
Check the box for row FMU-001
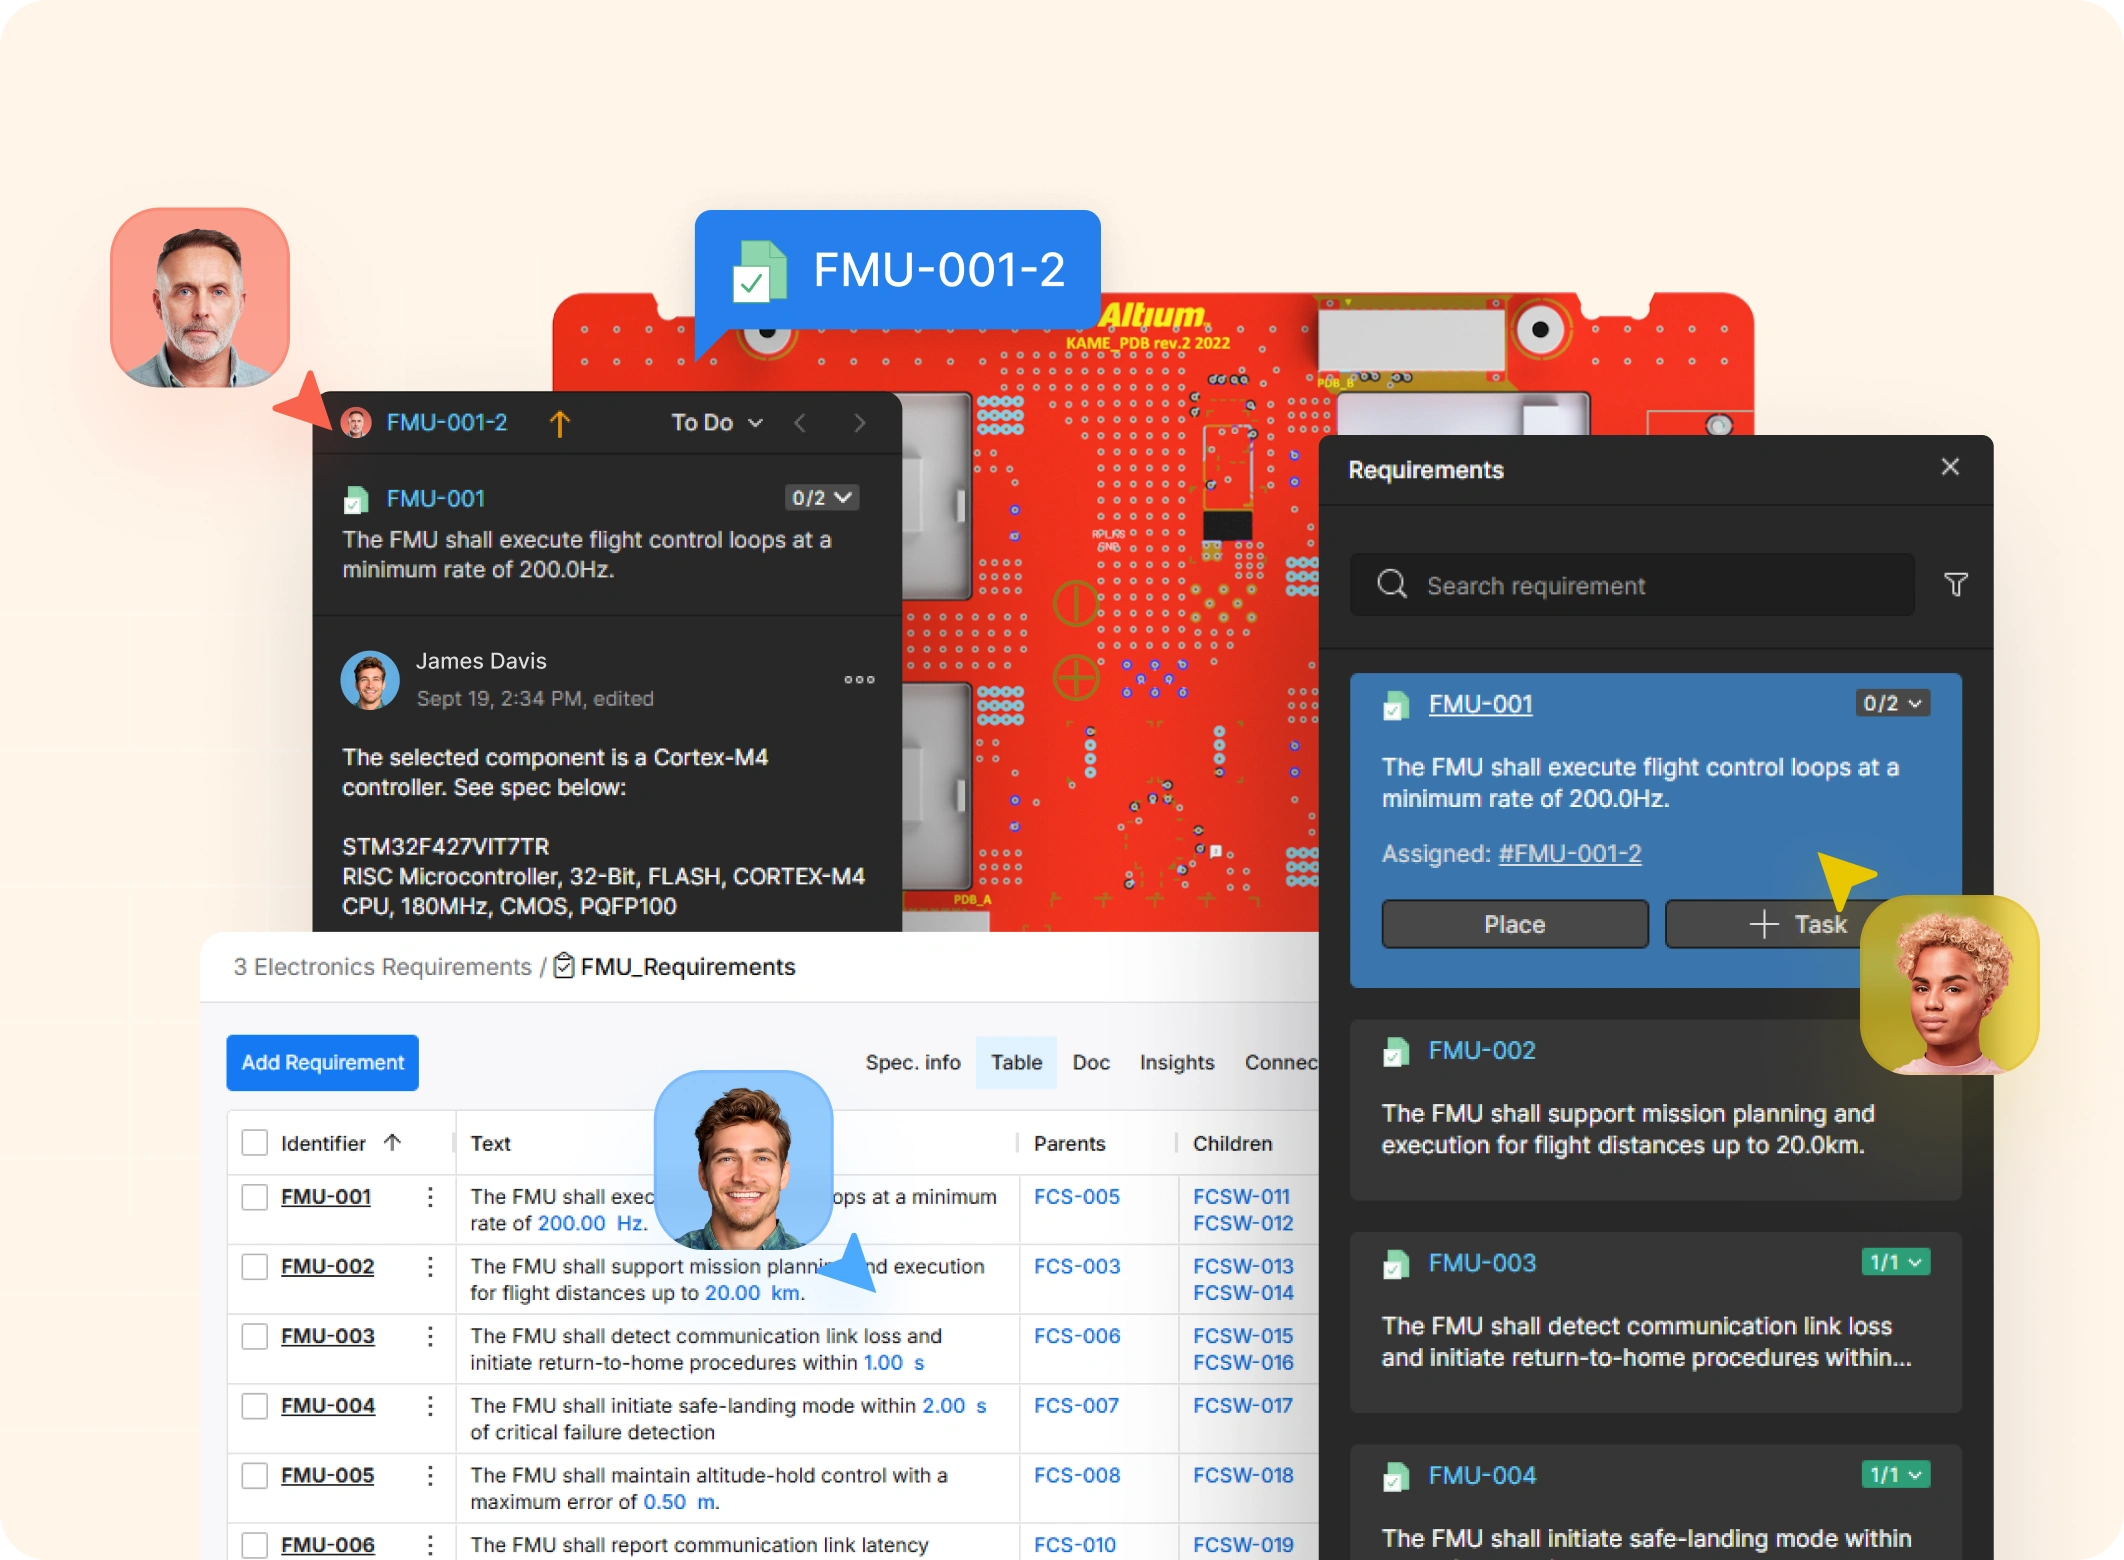[x=255, y=1197]
